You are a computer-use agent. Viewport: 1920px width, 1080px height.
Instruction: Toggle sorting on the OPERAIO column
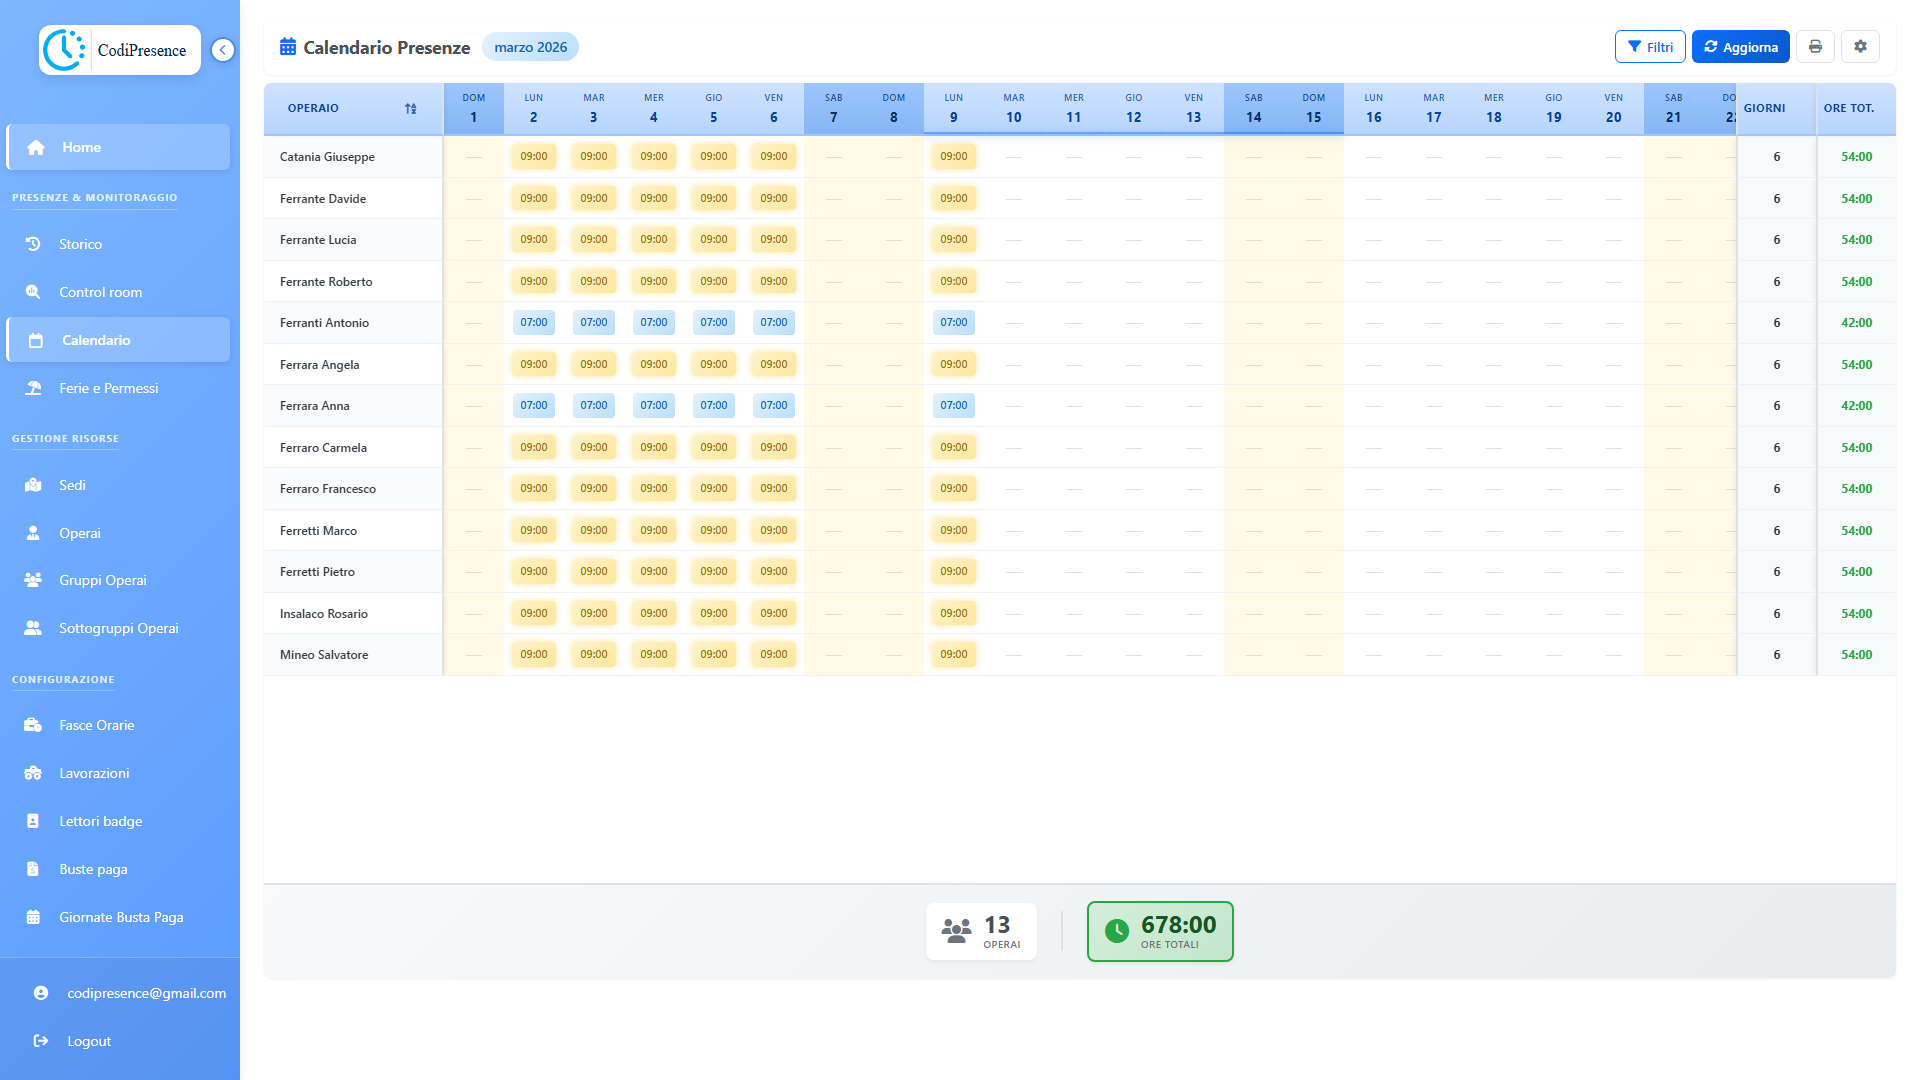[x=410, y=108]
